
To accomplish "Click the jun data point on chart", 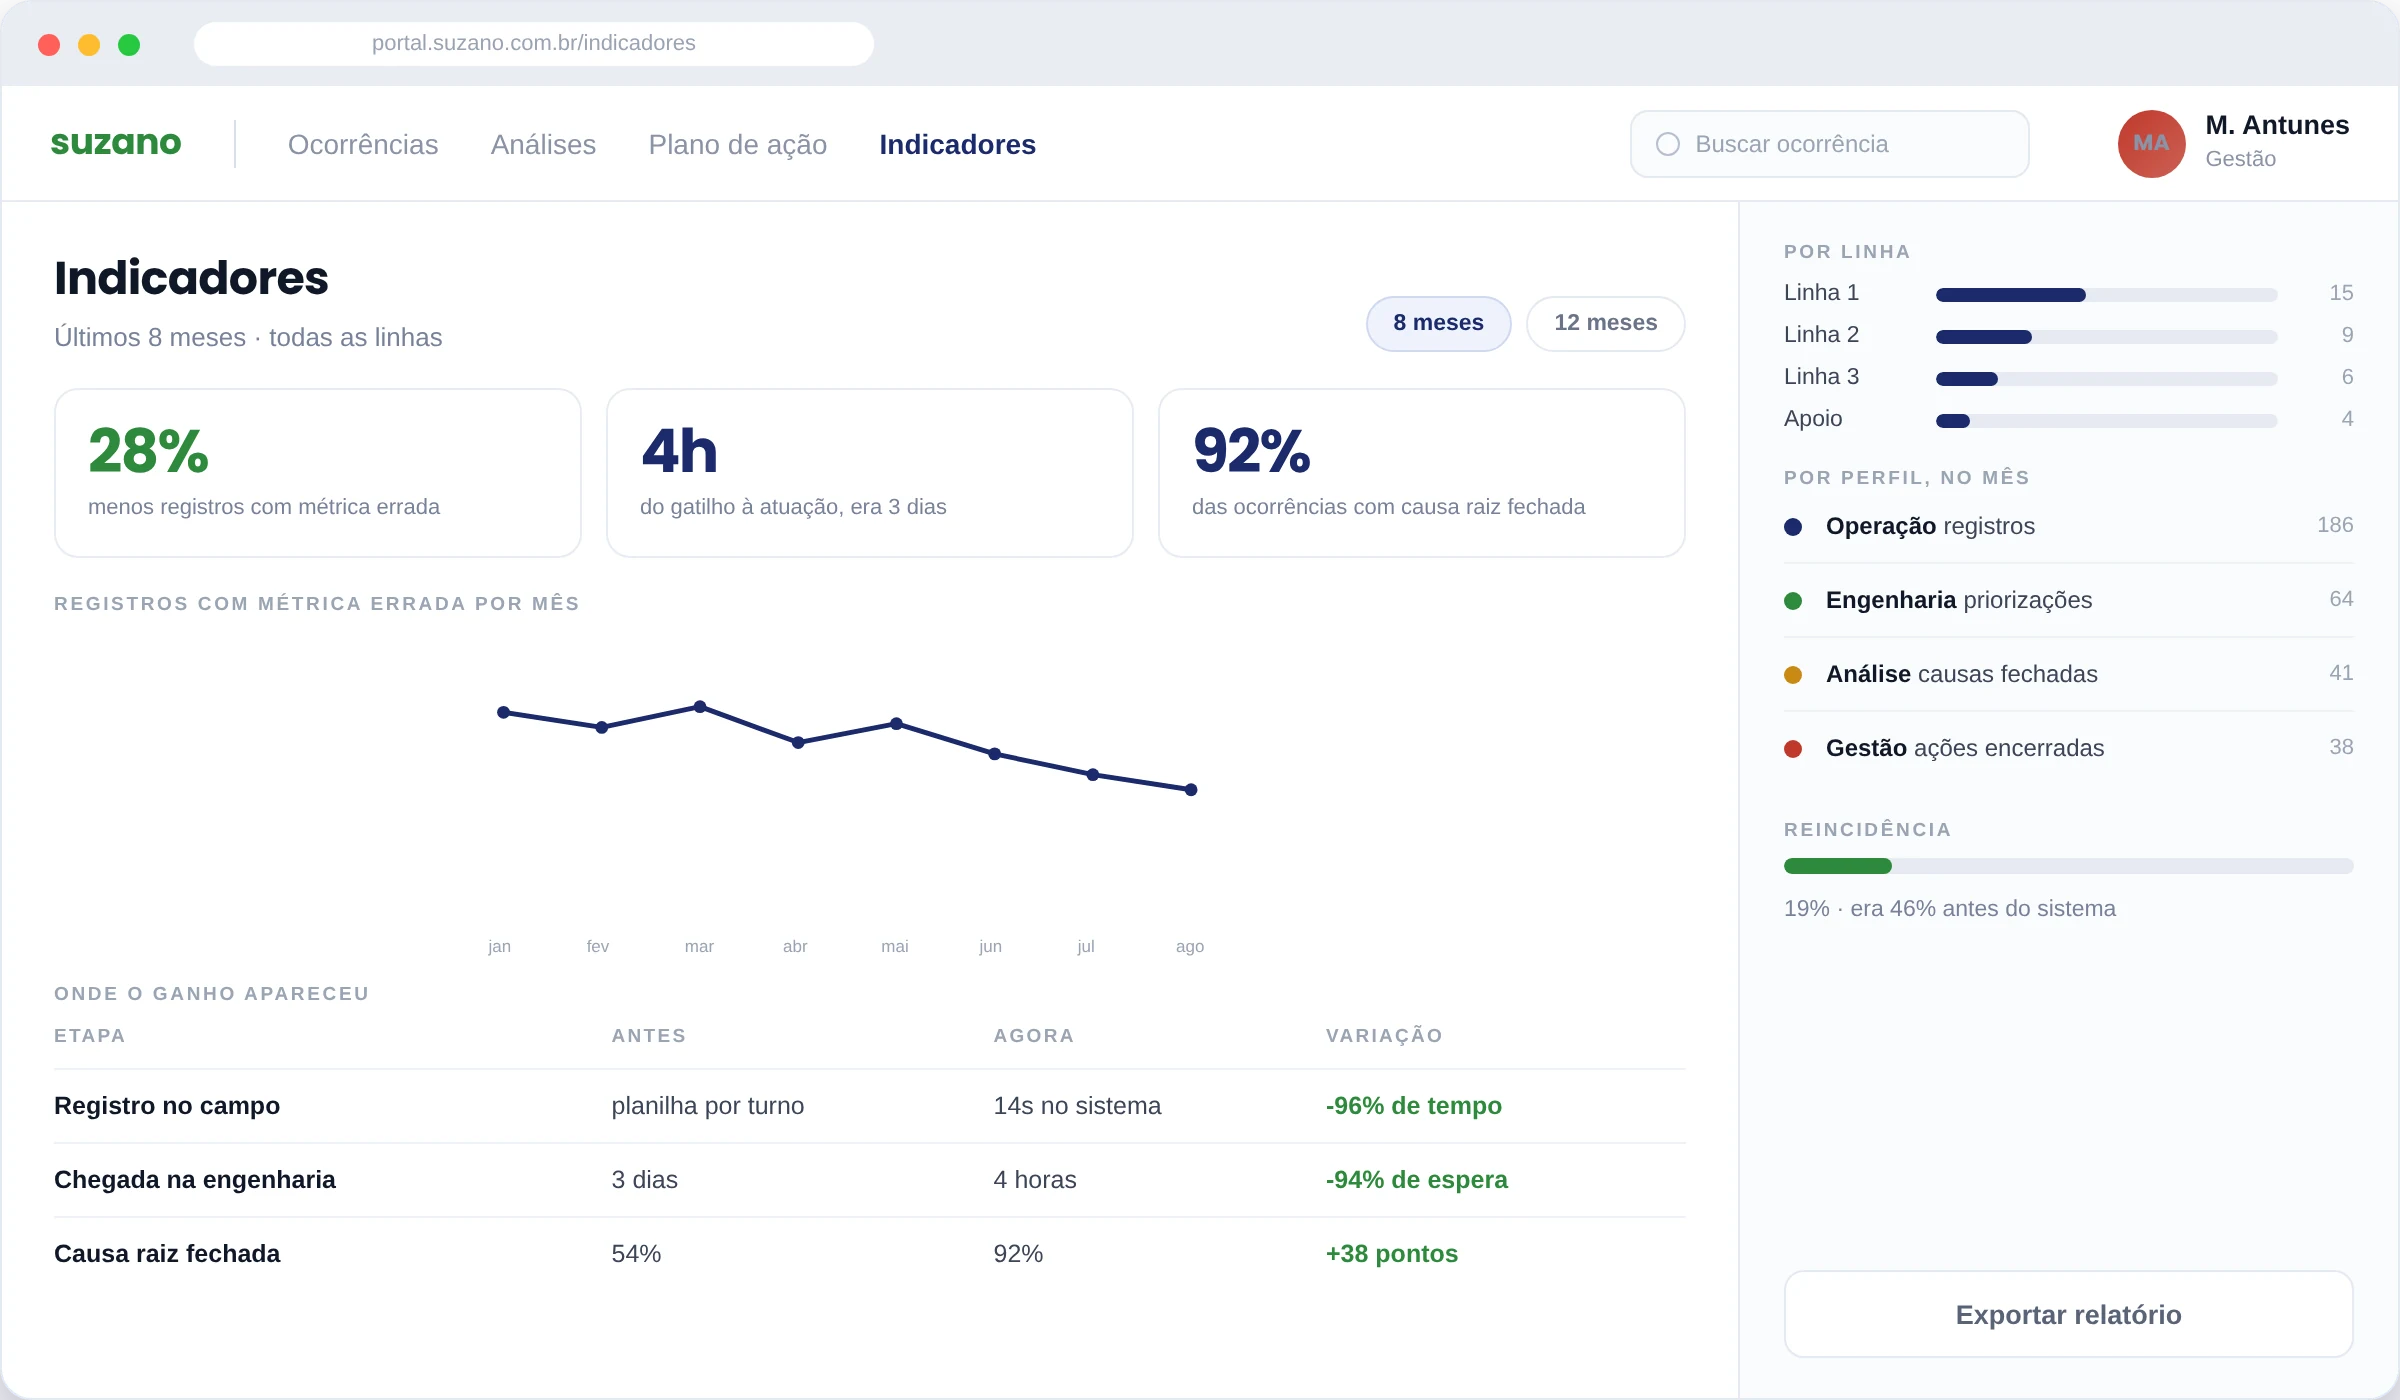I will pos(995,754).
